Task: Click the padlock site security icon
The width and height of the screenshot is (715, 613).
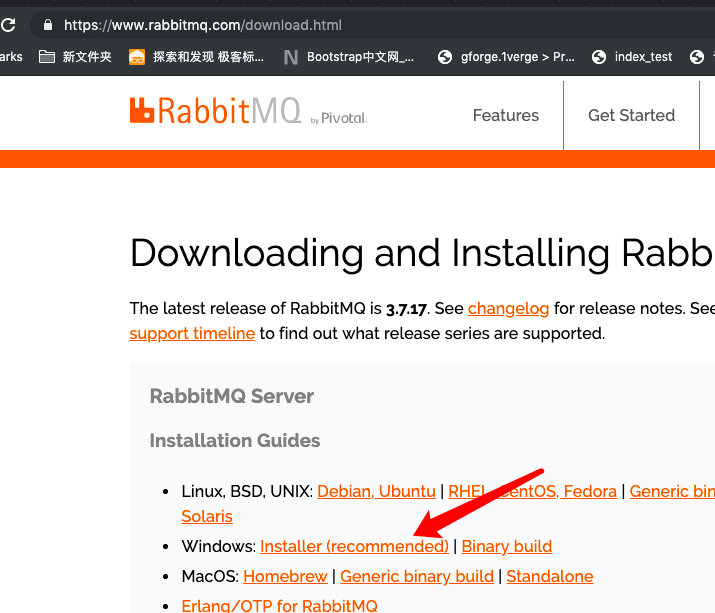Action: point(48,25)
